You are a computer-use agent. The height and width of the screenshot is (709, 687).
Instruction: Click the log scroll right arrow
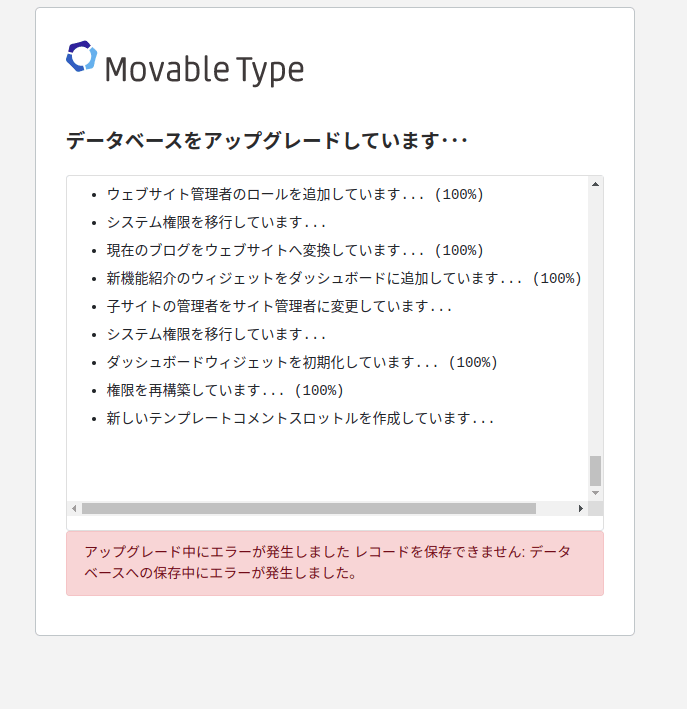[581, 509]
